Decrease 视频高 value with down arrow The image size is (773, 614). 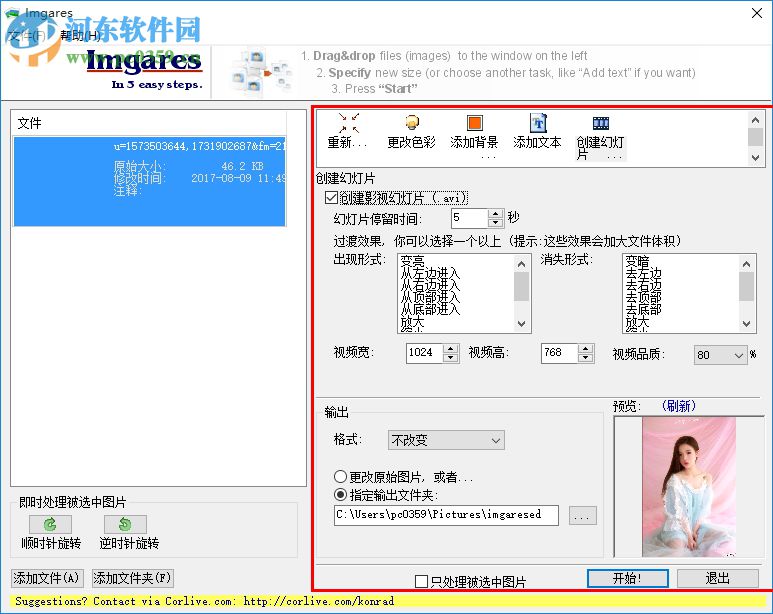[585, 358]
